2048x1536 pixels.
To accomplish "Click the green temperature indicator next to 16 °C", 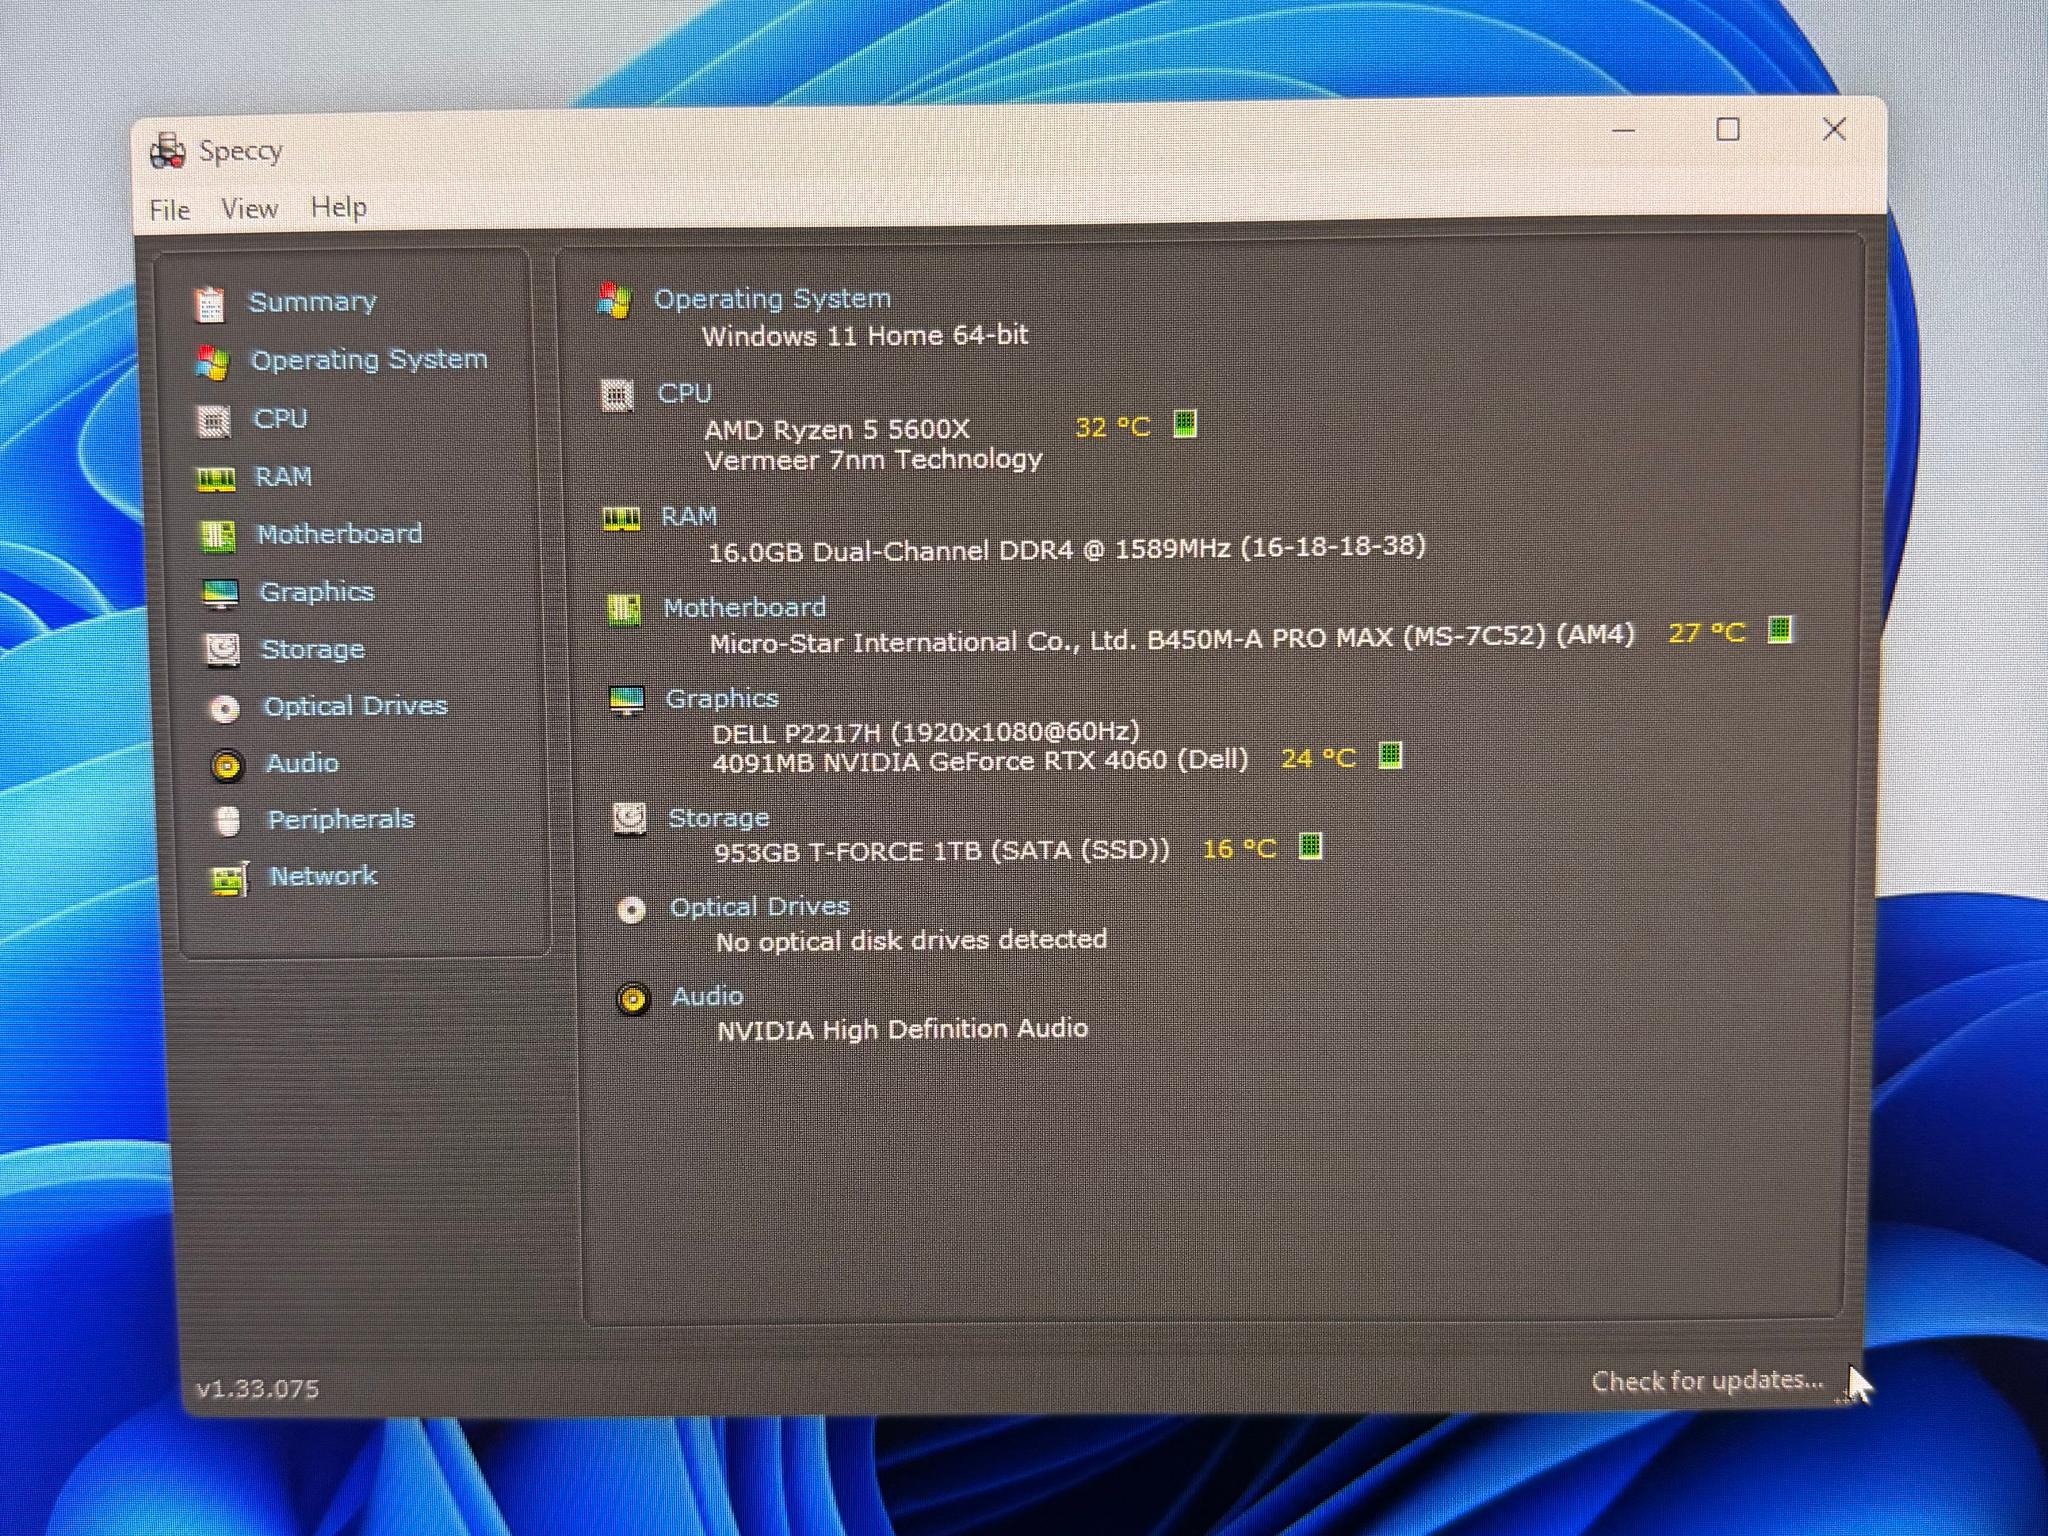I will 1310,847.
